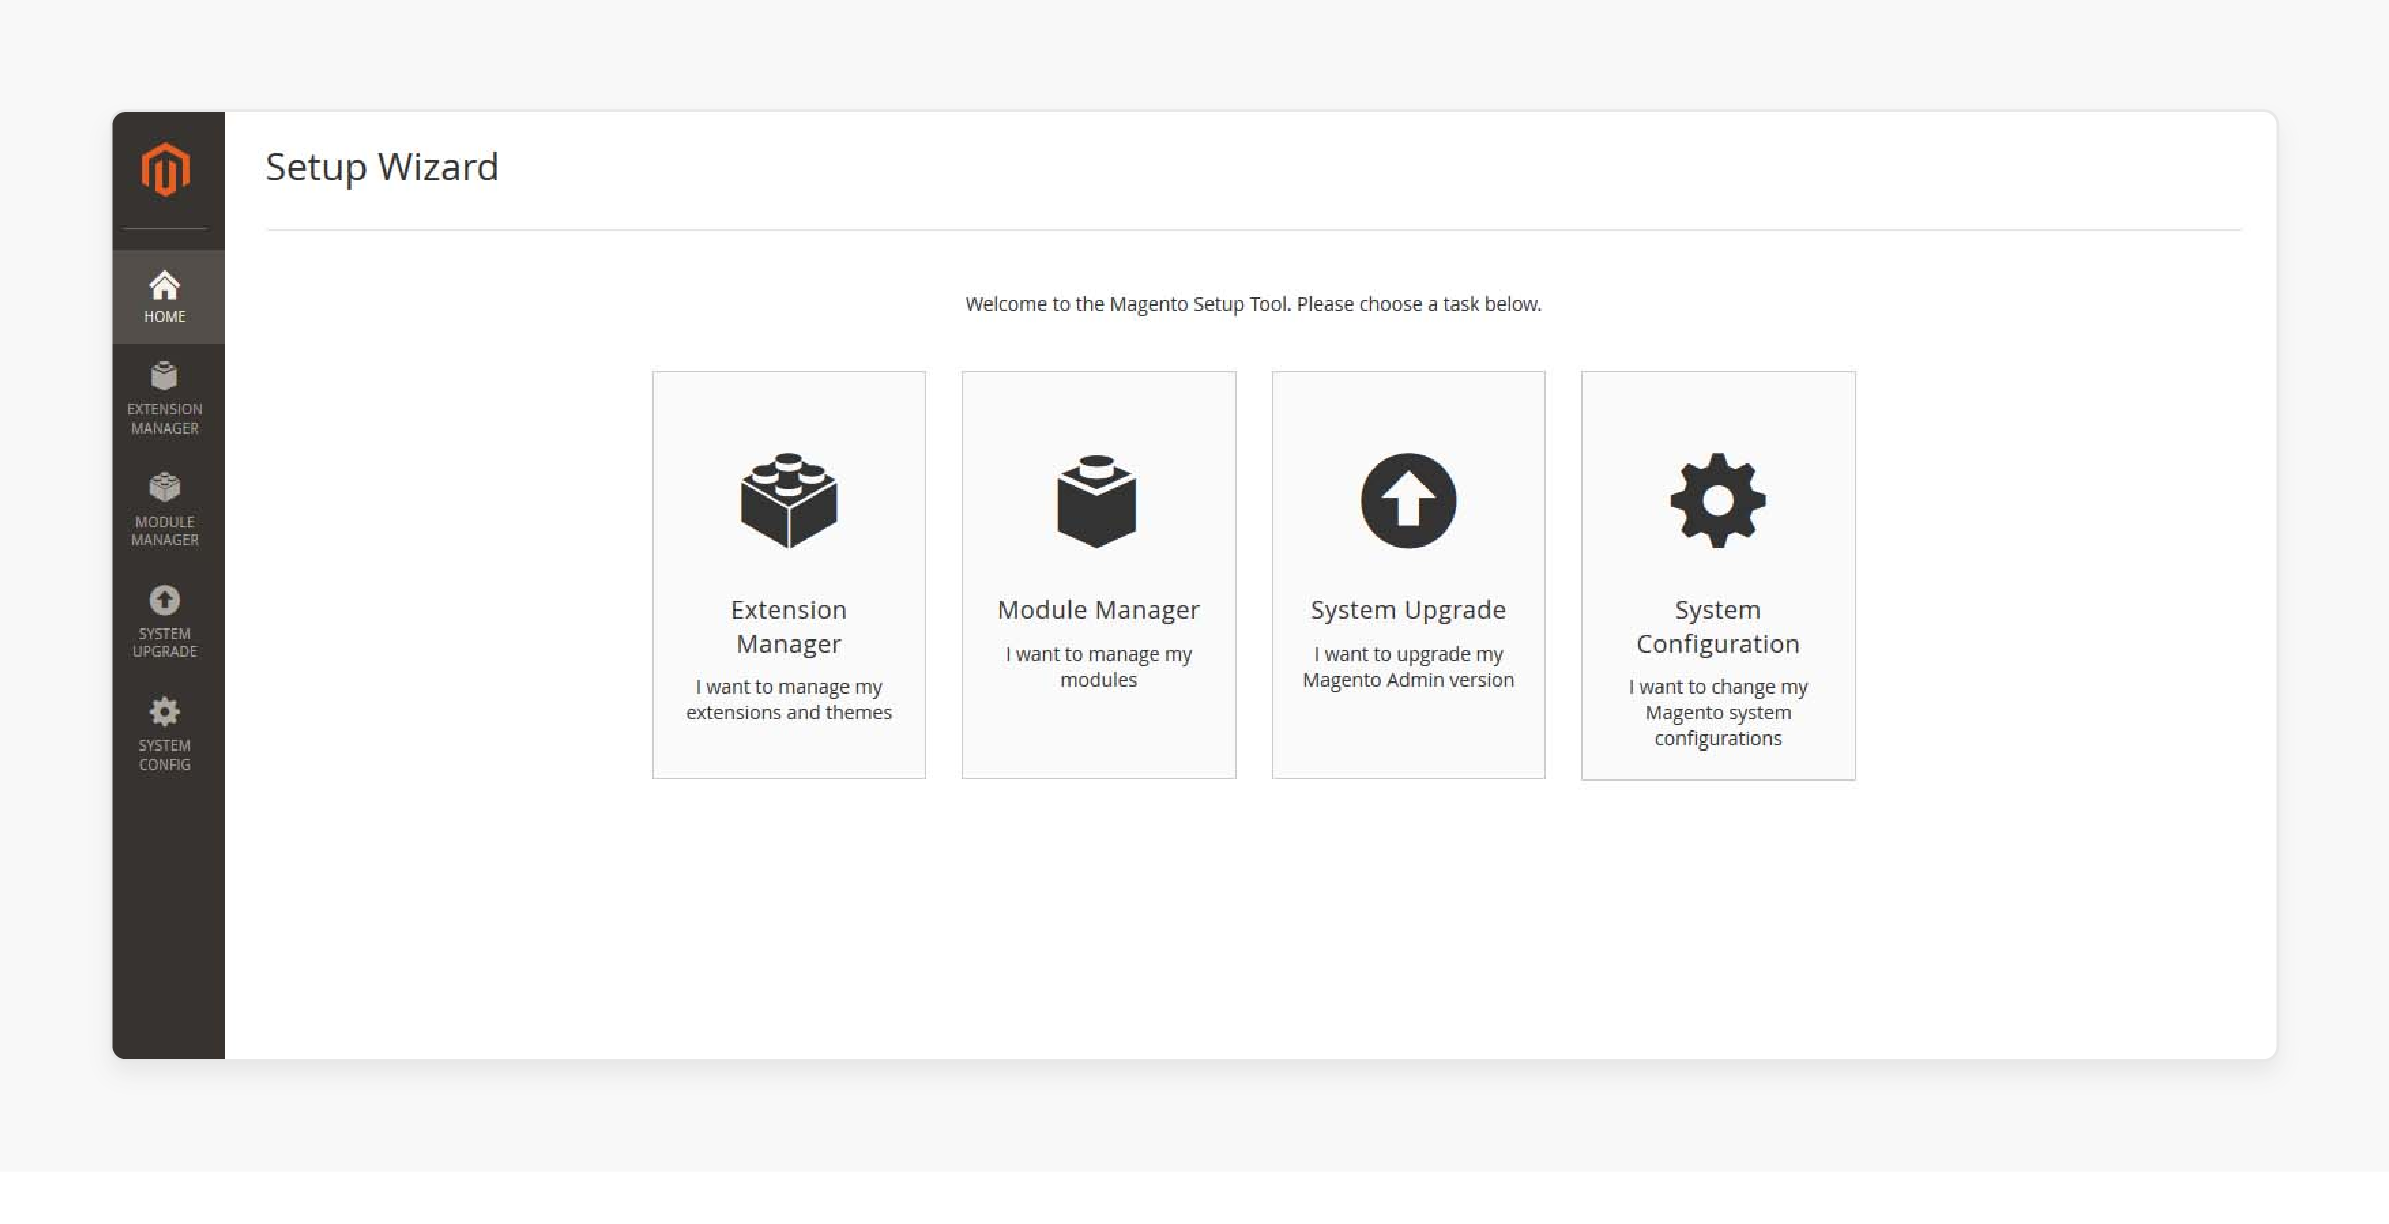Click the Module Manager single brick icon
This screenshot has height=1224, width=2389.
tap(1097, 501)
